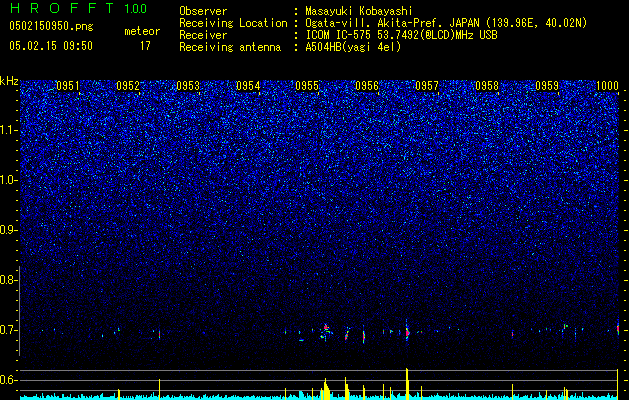Click the 0955 time marker
The width and height of the screenshot is (629, 400).
pos(307,86)
